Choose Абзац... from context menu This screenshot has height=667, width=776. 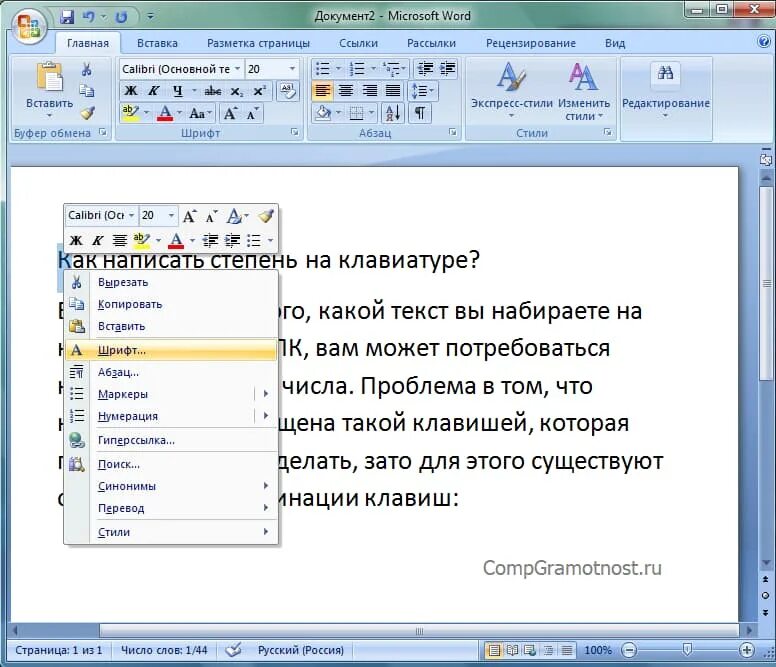pos(171,372)
